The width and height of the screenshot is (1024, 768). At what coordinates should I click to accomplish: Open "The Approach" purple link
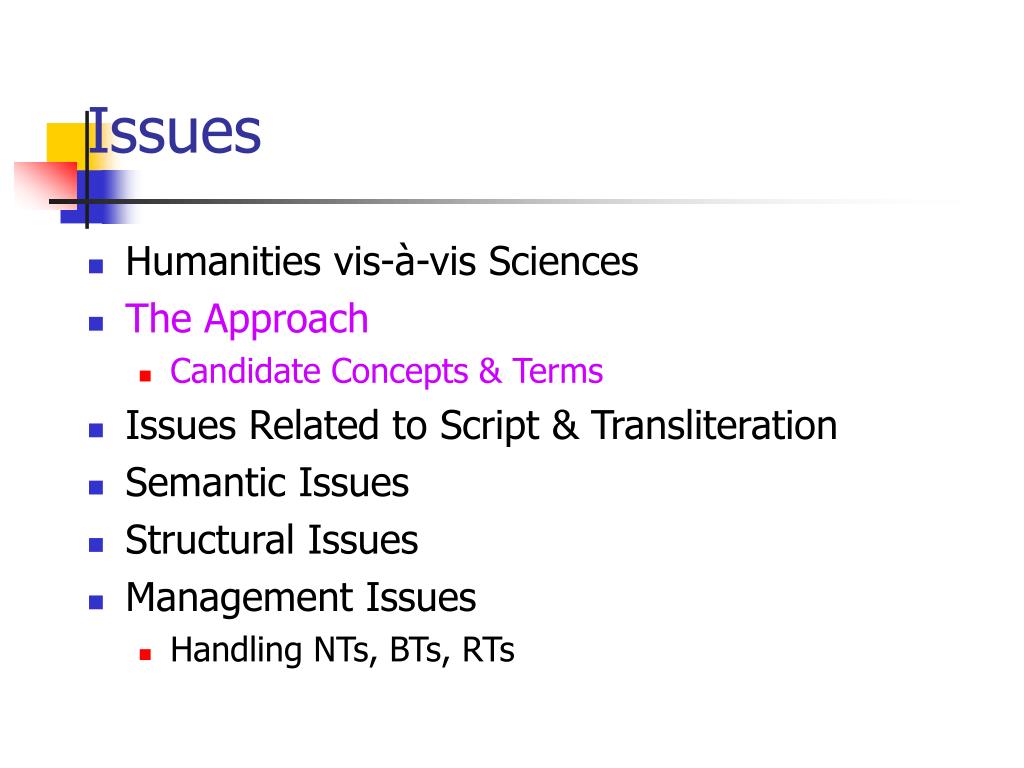point(247,319)
